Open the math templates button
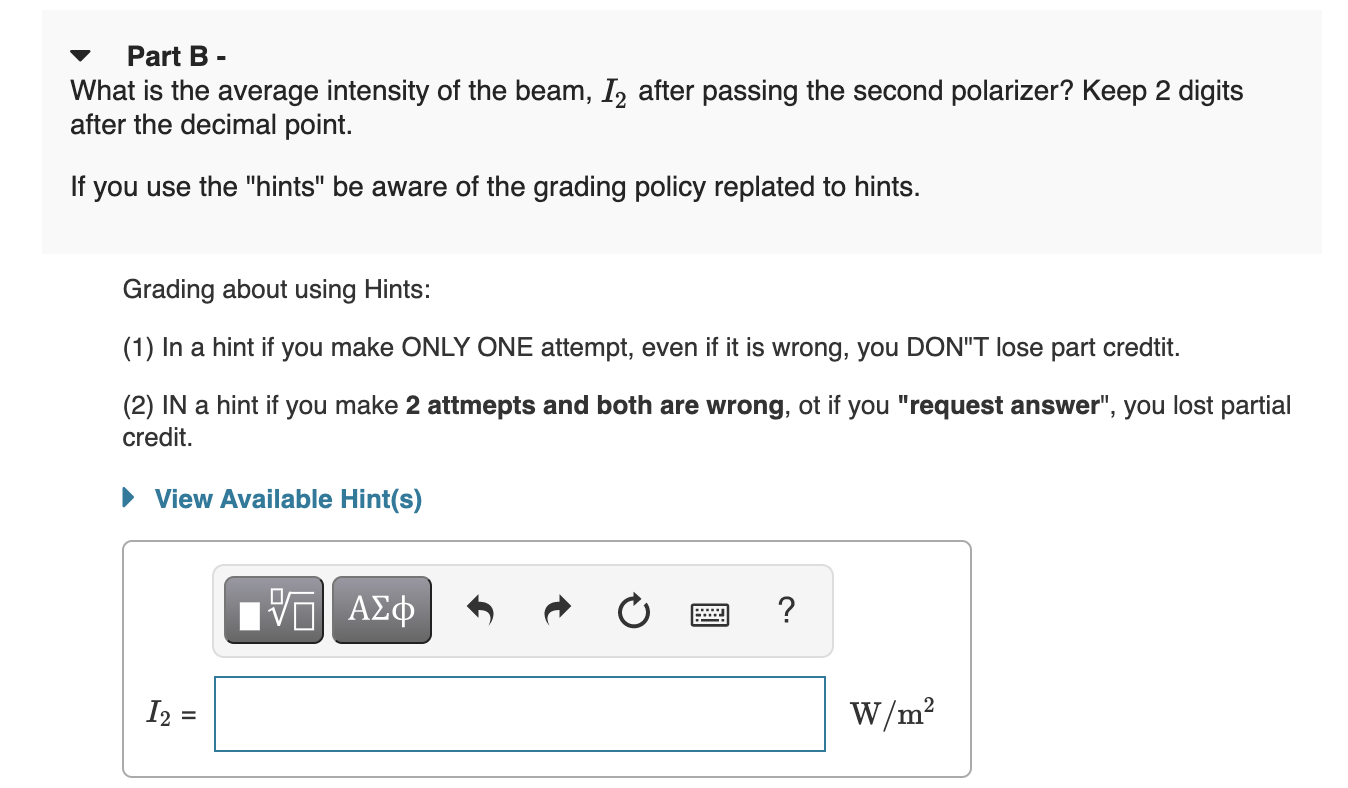The height and width of the screenshot is (788, 1348). coord(273,609)
